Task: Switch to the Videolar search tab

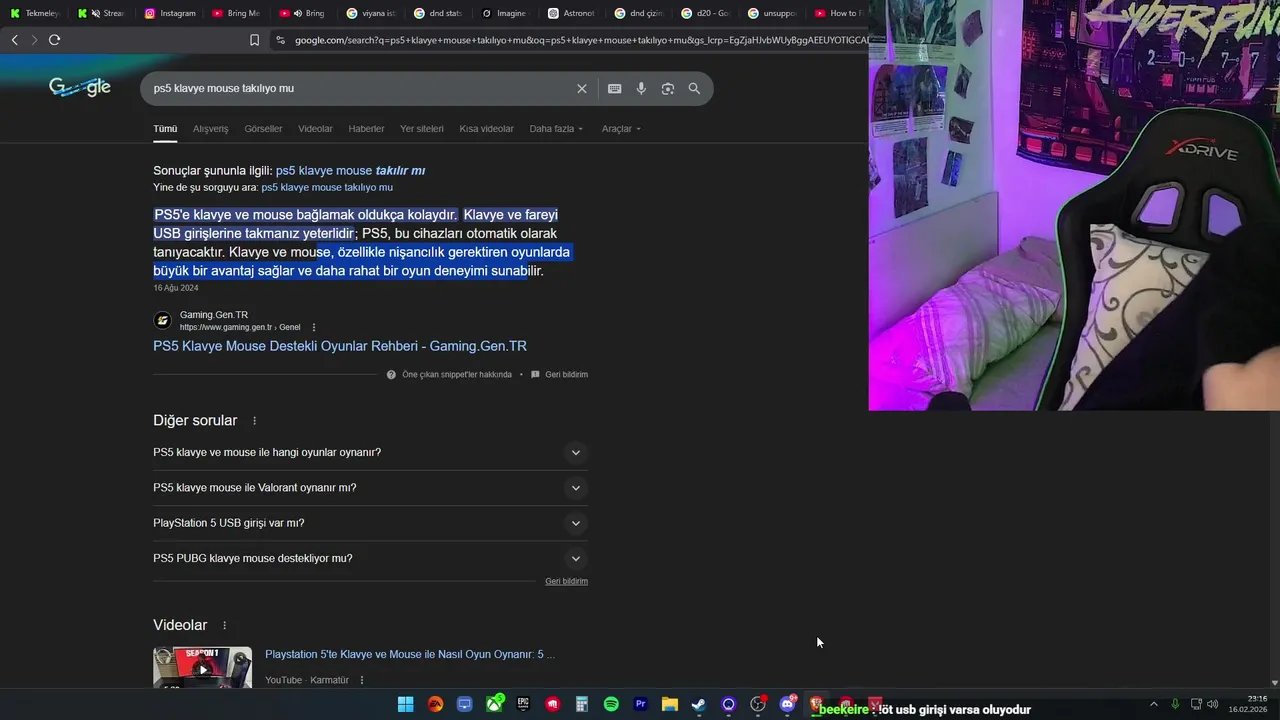Action: pyautogui.click(x=315, y=129)
